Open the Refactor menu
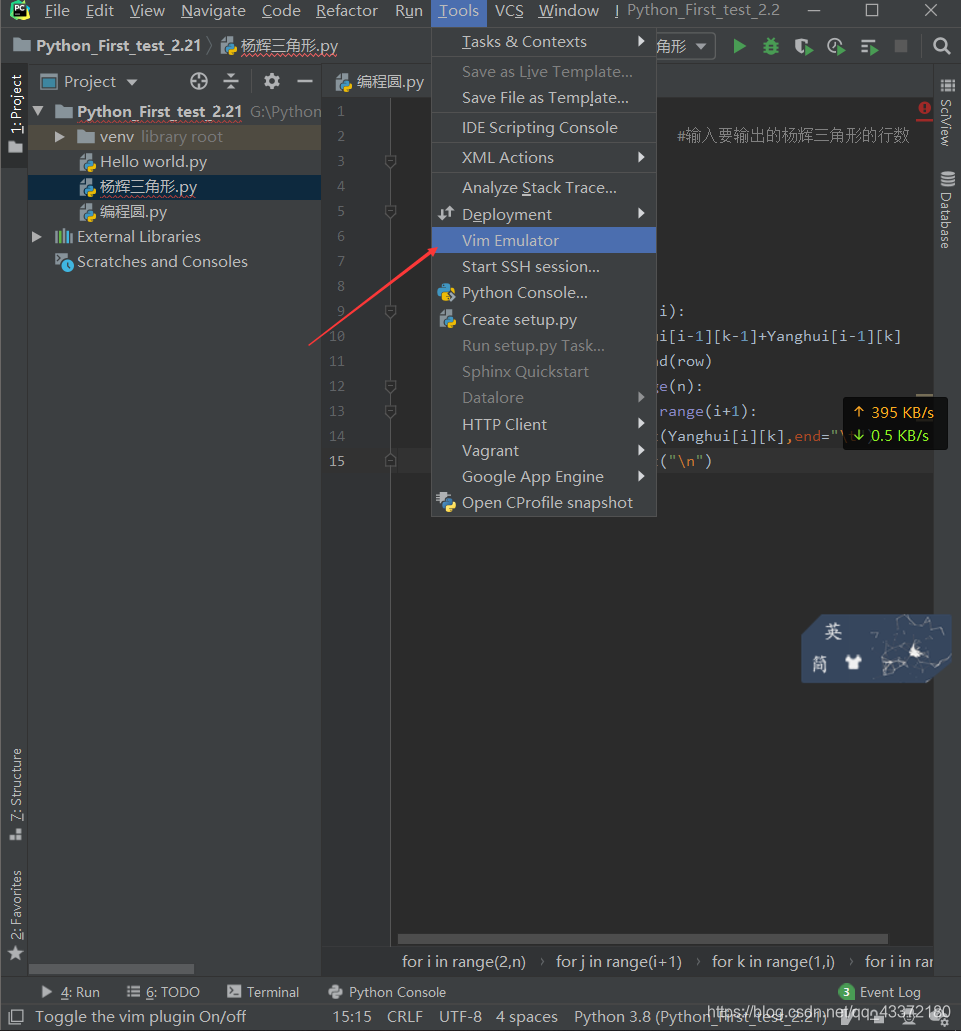The width and height of the screenshot is (961, 1031). pyautogui.click(x=346, y=11)
